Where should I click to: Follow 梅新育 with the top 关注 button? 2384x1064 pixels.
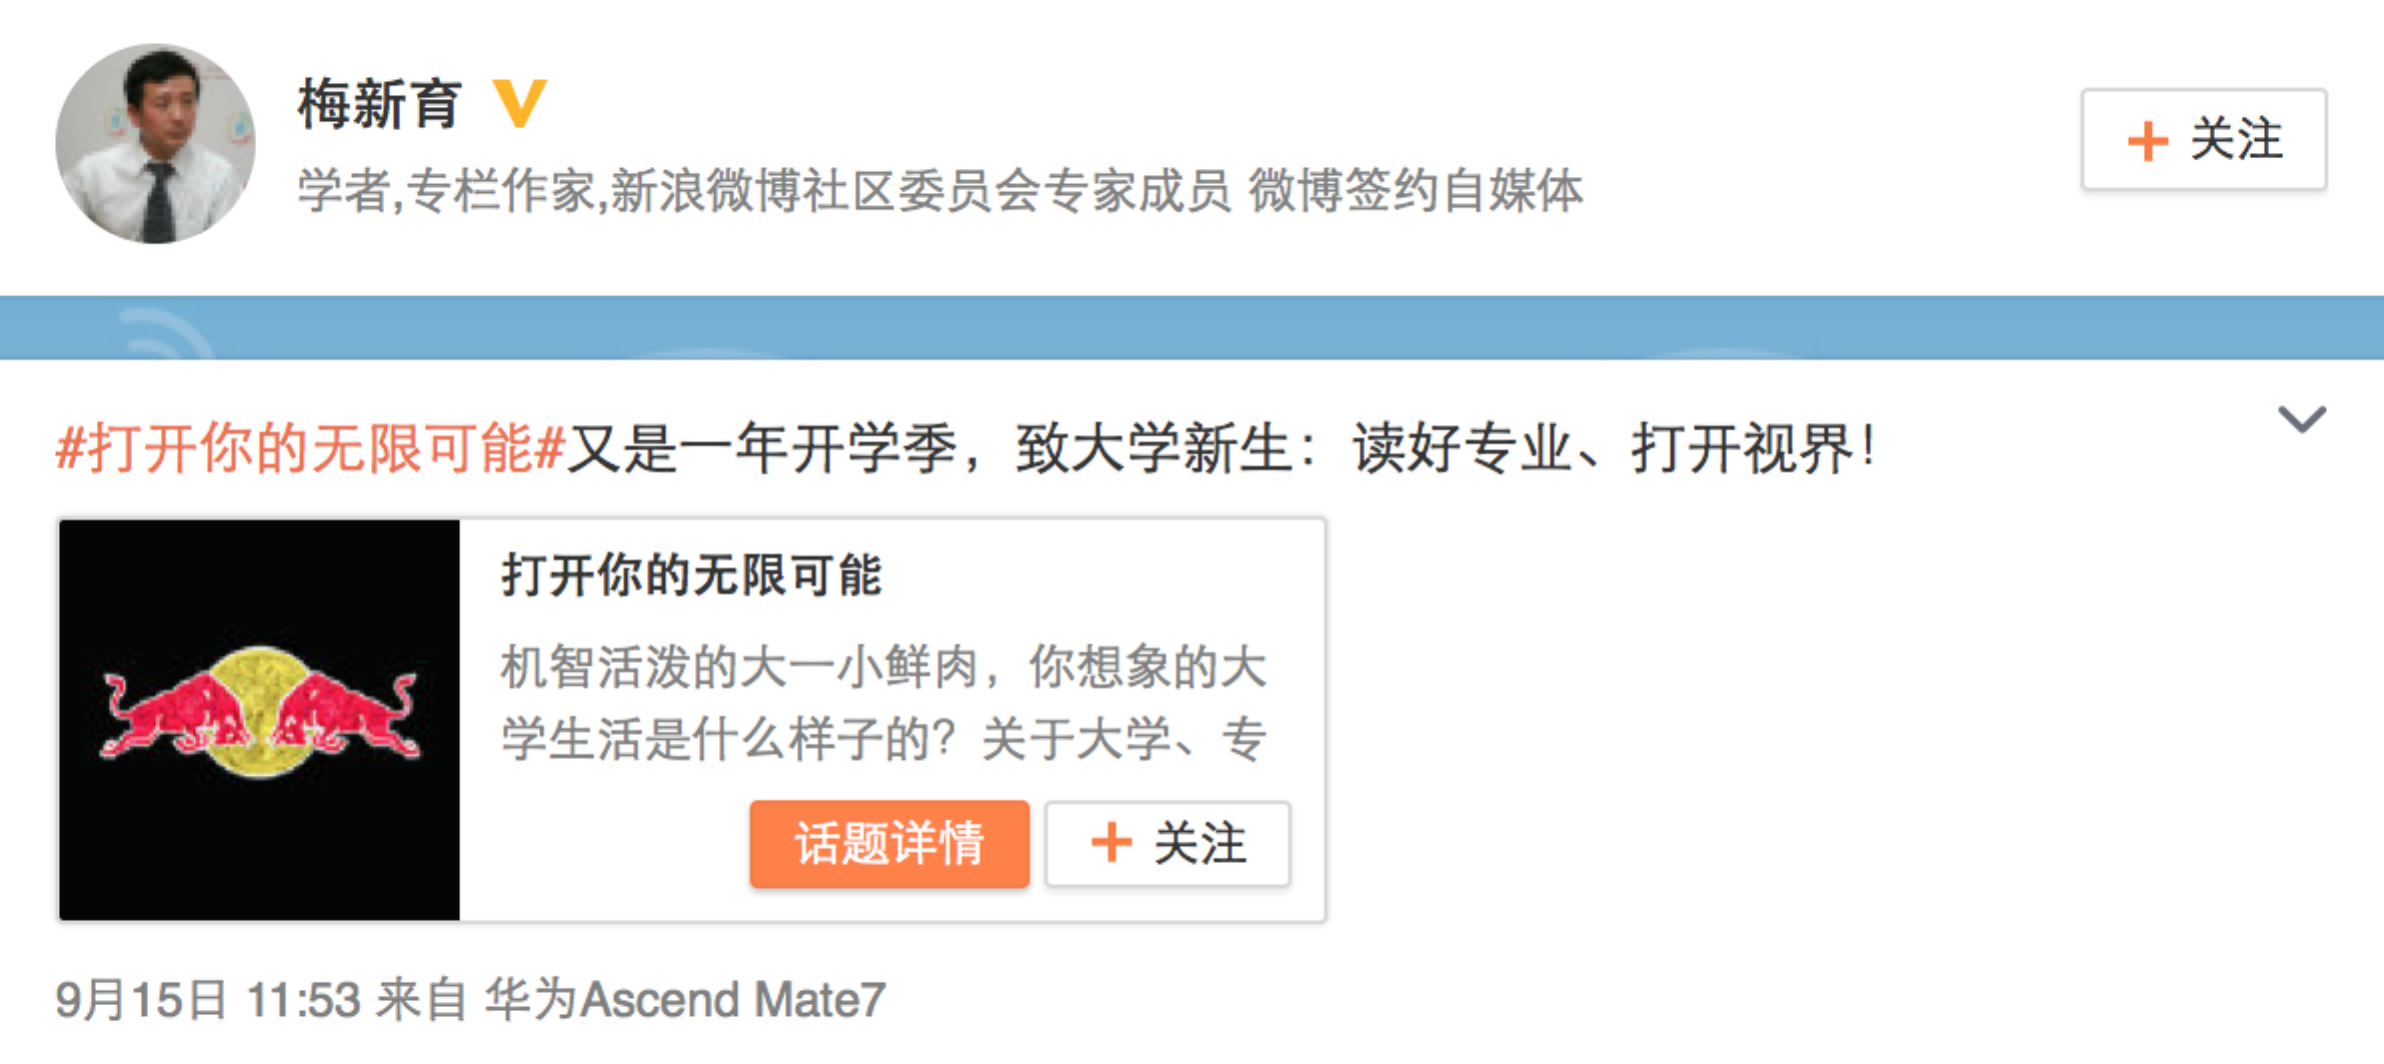click(x=2204, y=139)
